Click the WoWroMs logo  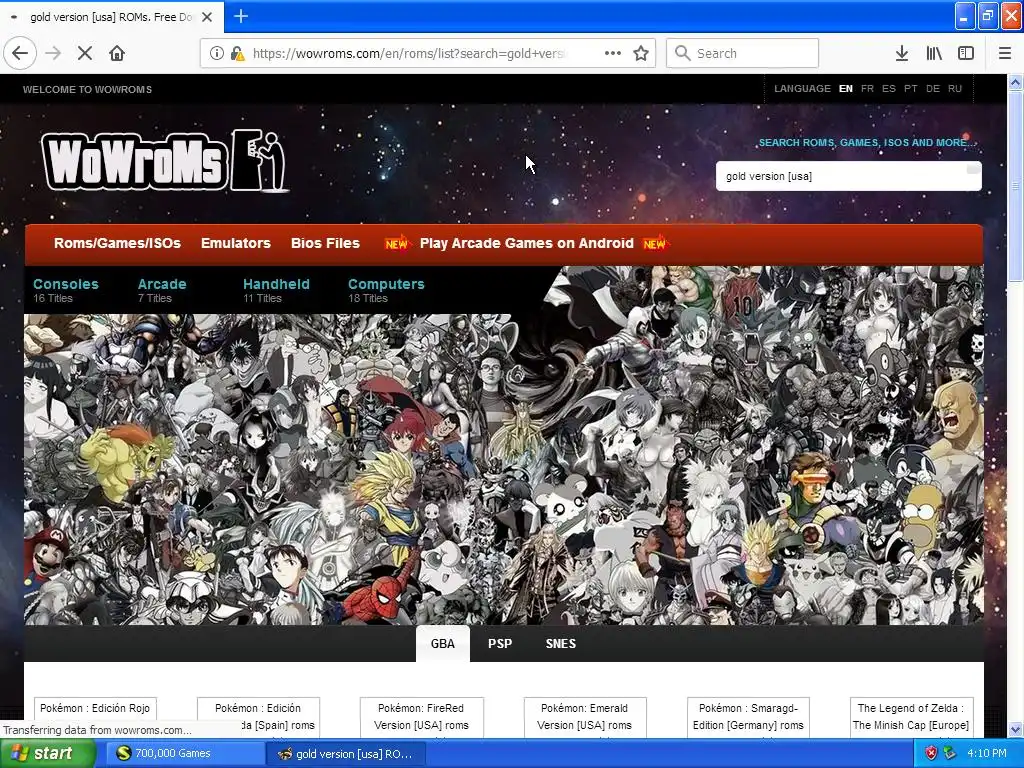click(x=165, y=161)
